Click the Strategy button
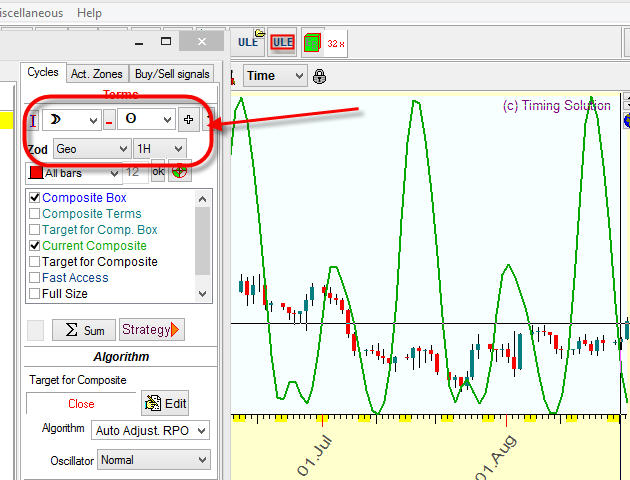This screenshot has height=480, width=630. [x=151, y=330]
